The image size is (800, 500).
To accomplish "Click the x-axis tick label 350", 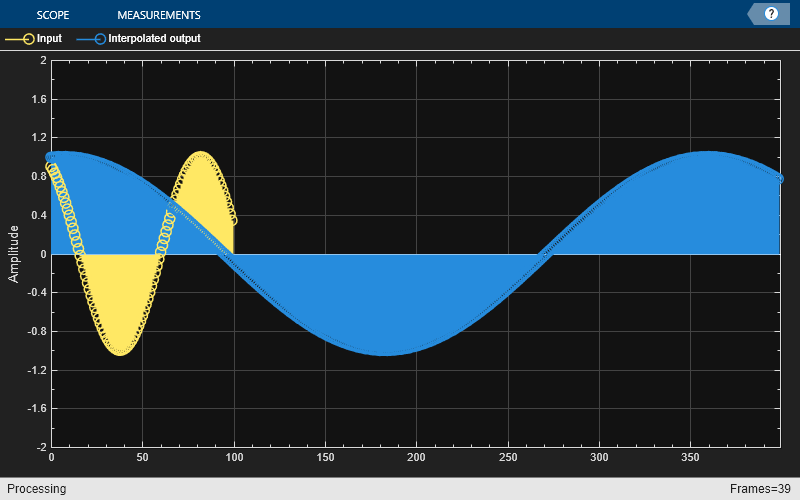I will pyautogui.click(x=690, y=457).
